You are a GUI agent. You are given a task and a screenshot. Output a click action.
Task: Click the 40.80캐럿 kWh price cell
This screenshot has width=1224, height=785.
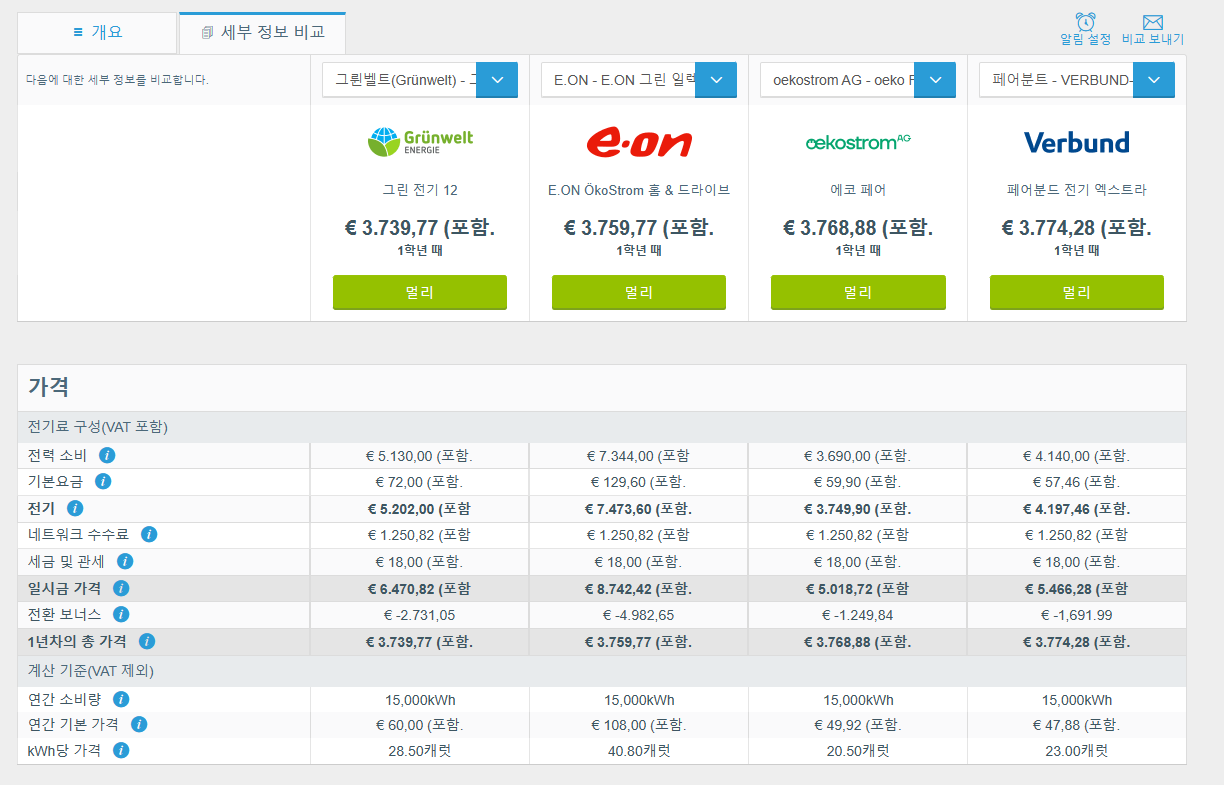(x=639, y=750)
